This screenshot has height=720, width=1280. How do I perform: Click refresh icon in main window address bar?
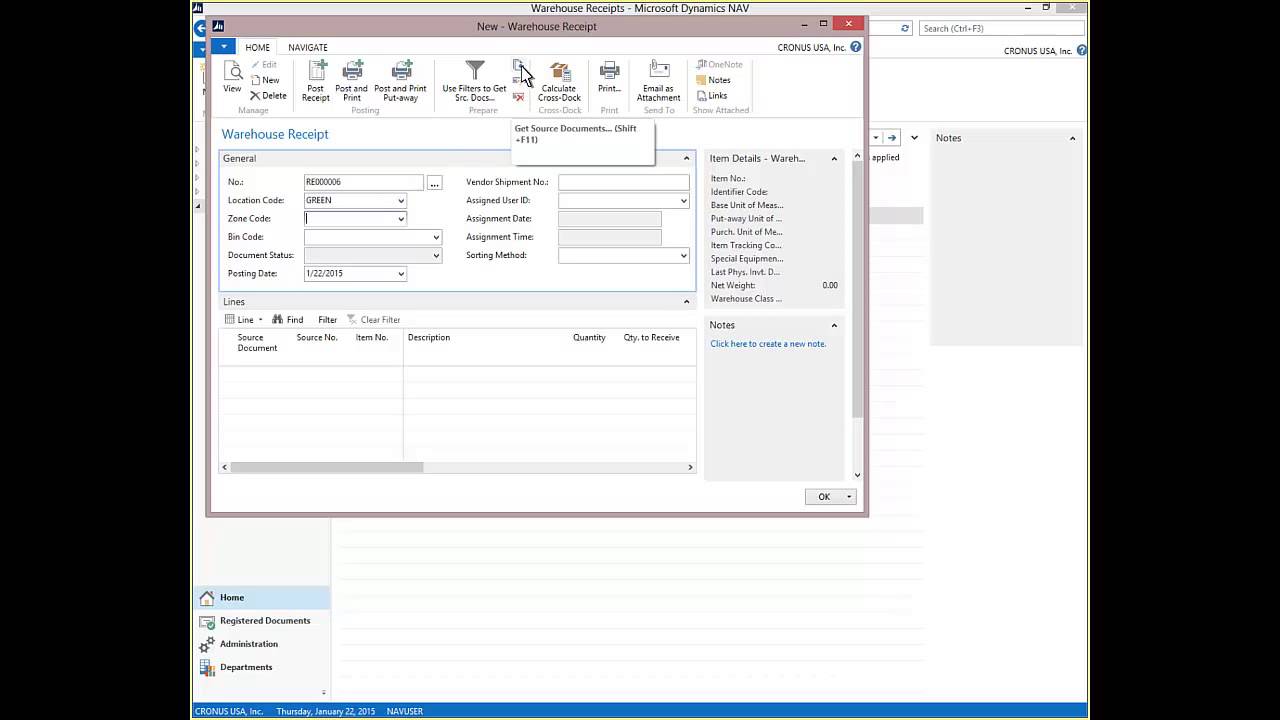tap(905, 29)
